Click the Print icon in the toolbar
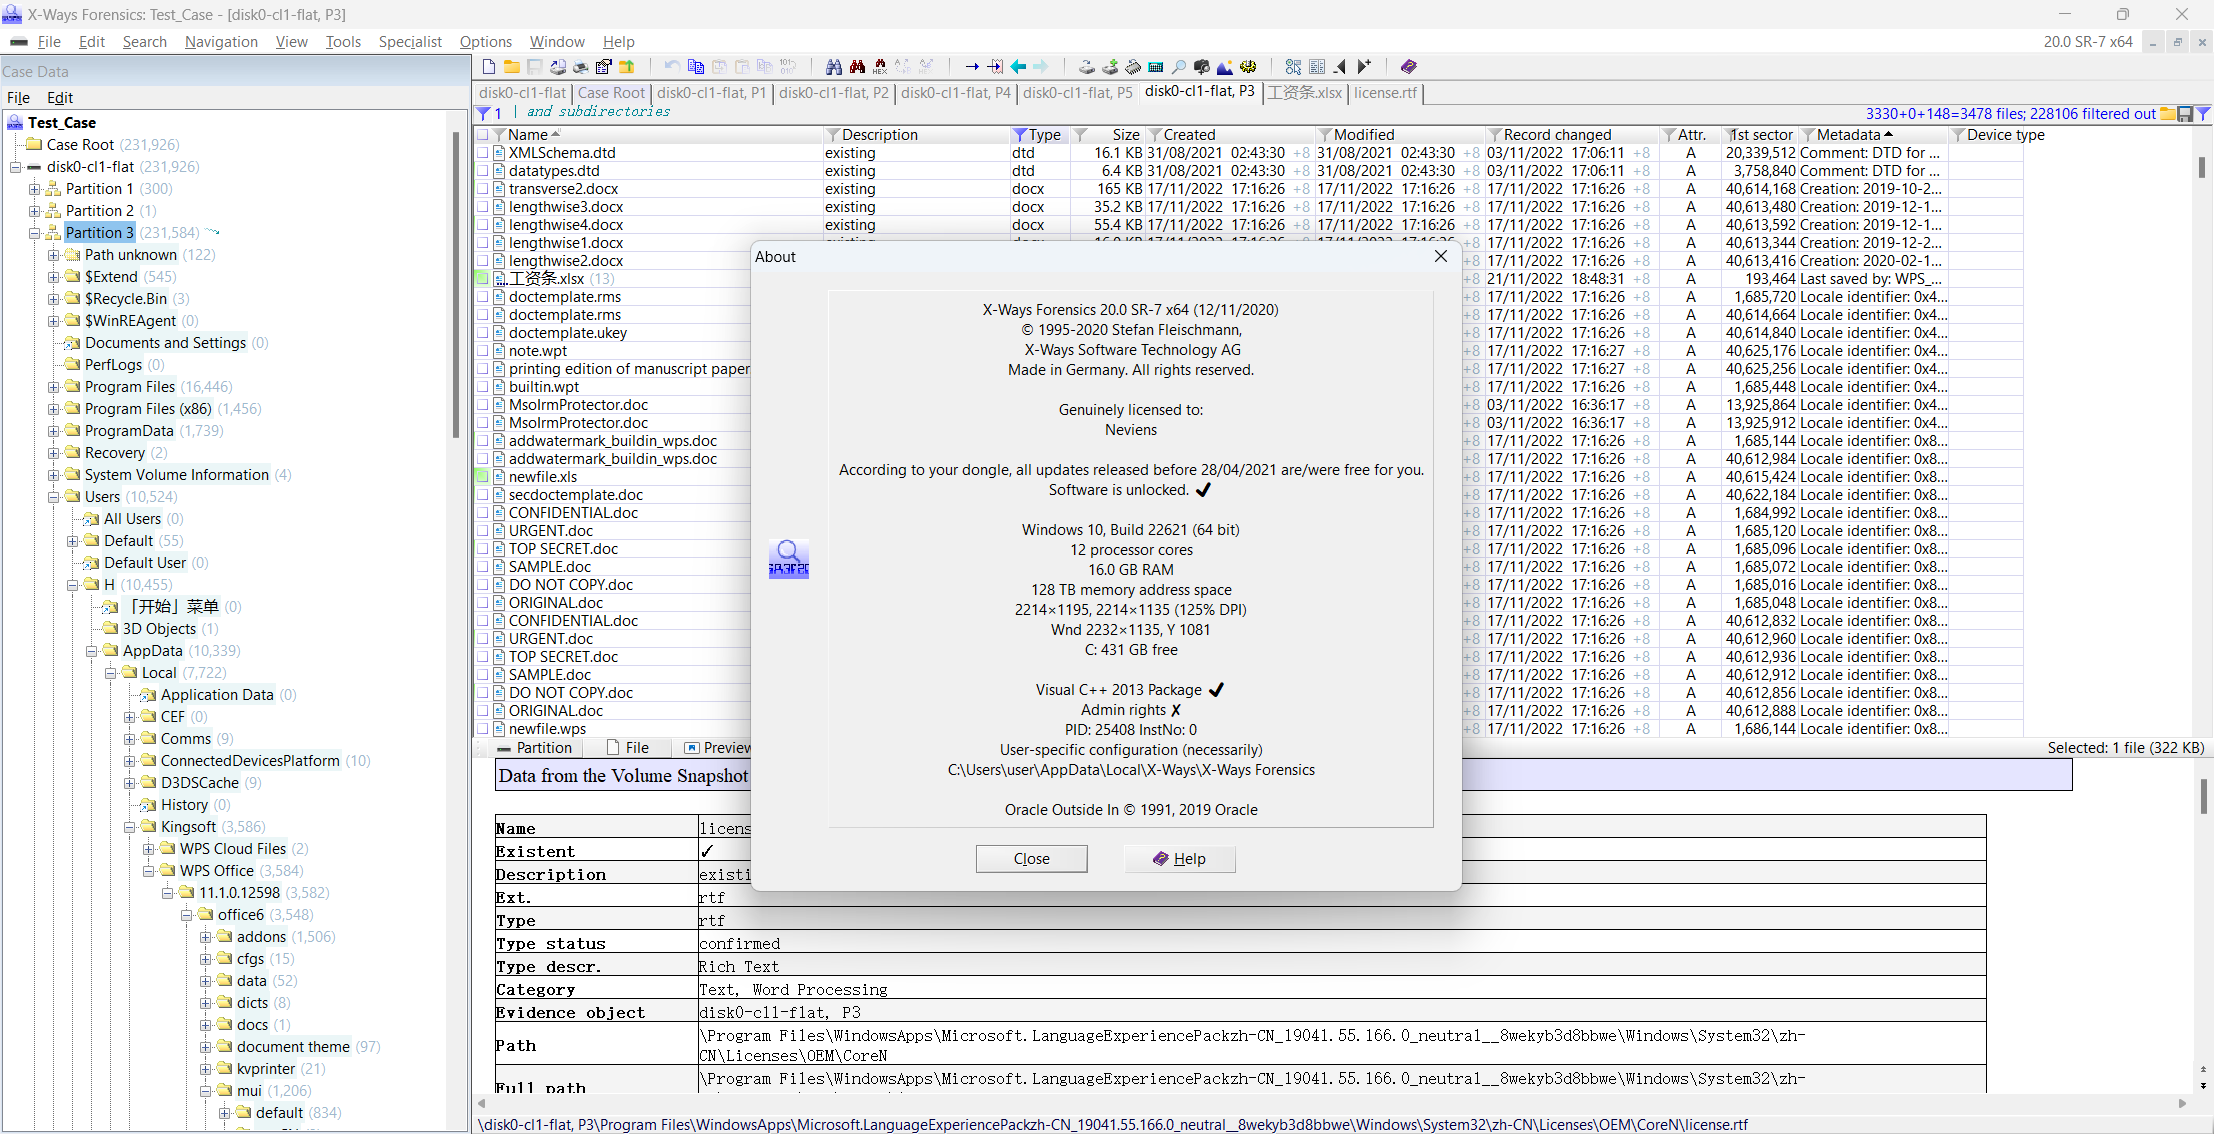 pos(581,67)
